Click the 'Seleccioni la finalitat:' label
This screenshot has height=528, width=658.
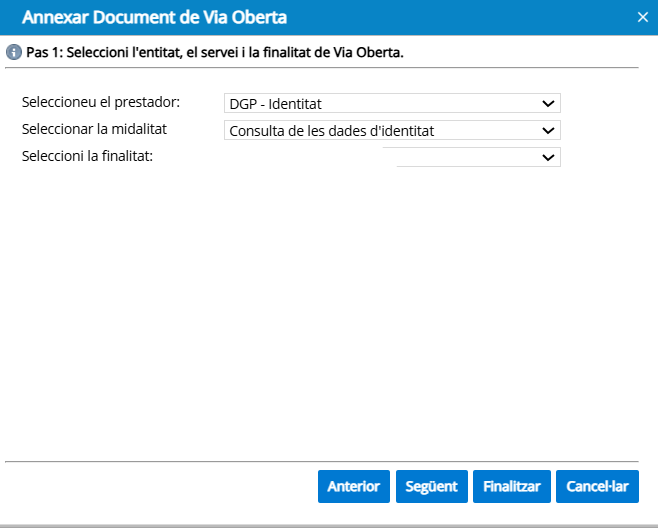pos(86,156)
